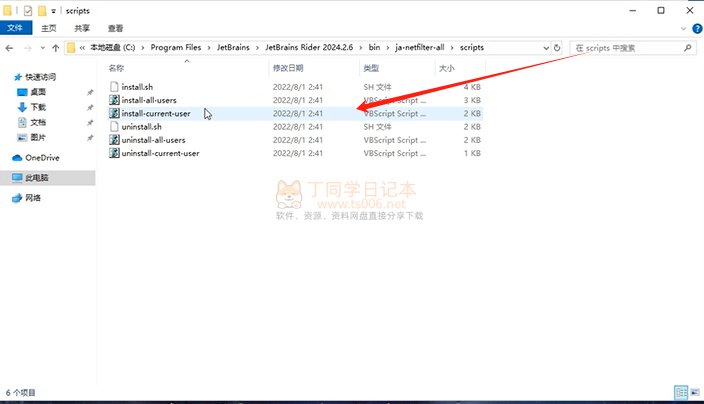Collapse the ribbon with chevron

683,28
